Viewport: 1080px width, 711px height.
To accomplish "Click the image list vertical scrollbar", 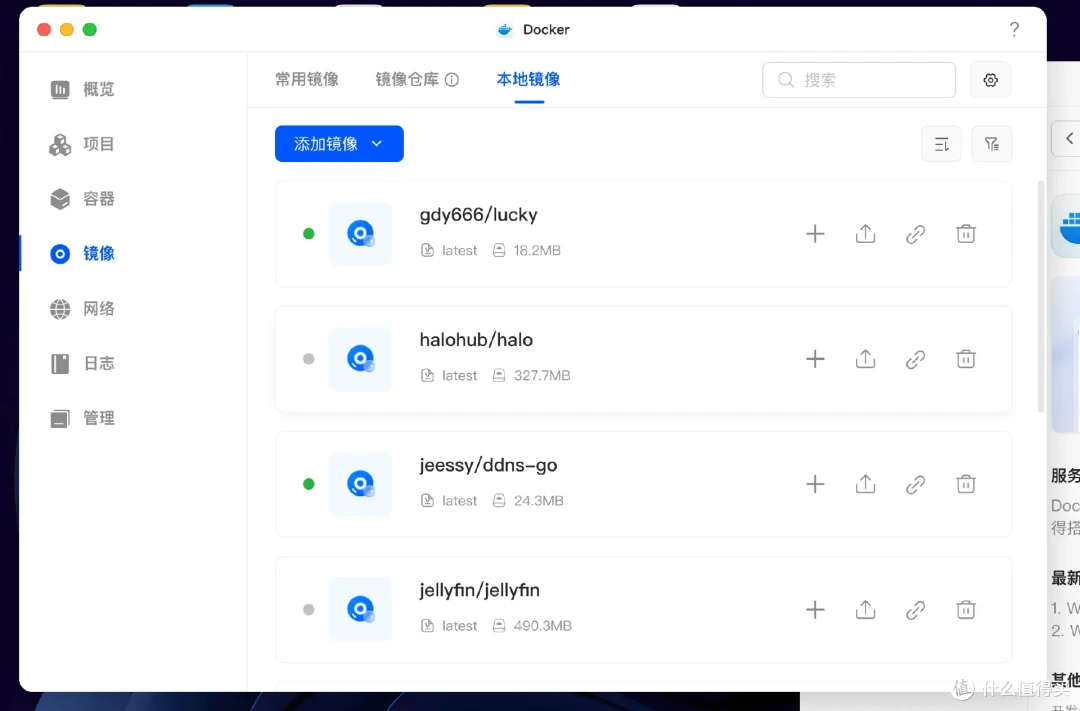I will click(x=1041, y=296).
